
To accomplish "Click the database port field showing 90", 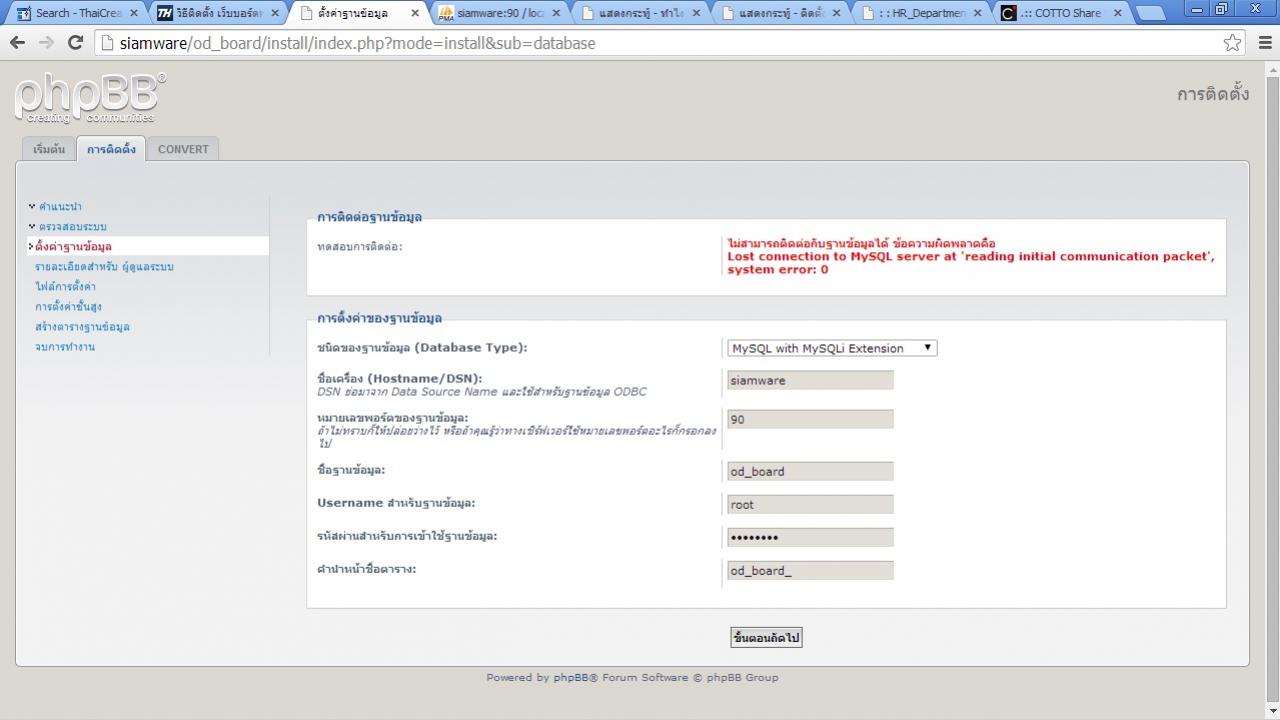I will pos(810,420).
